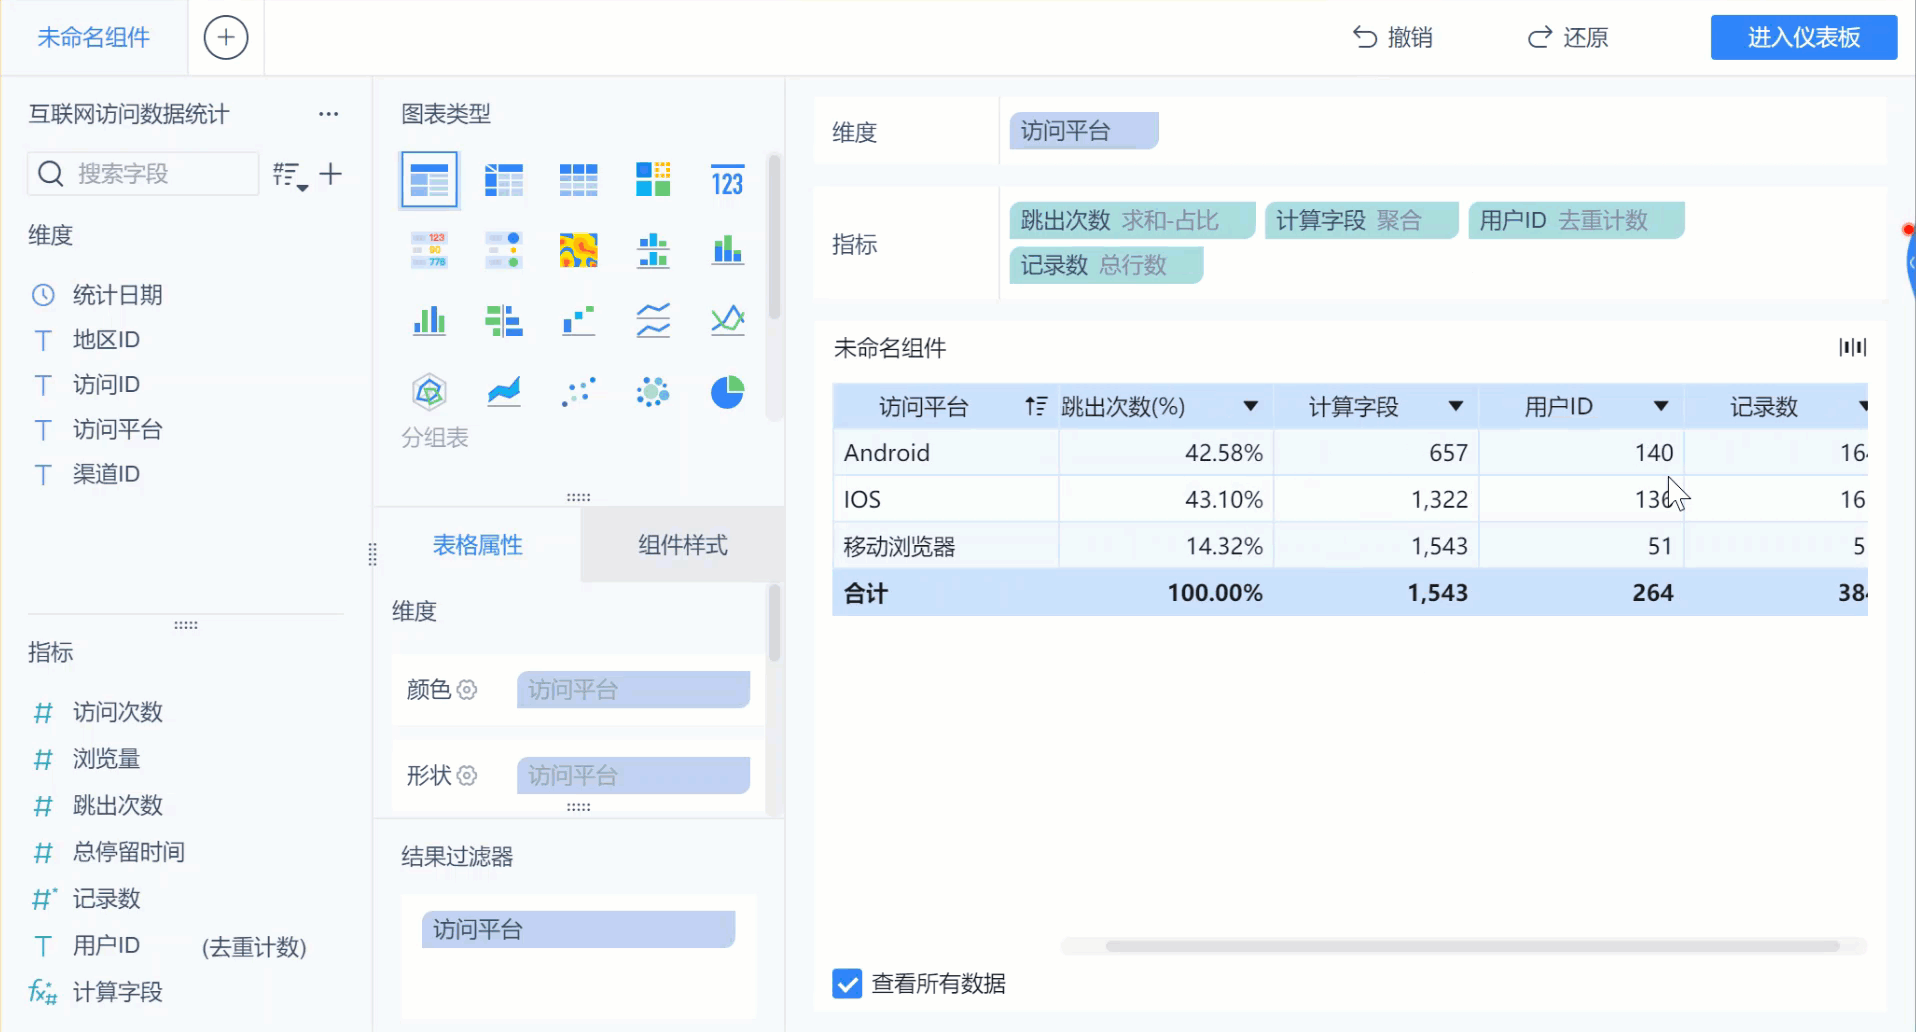Add a new component with the circled plus
This screenshot has height=1032, width=1916.
click(226, 38)
